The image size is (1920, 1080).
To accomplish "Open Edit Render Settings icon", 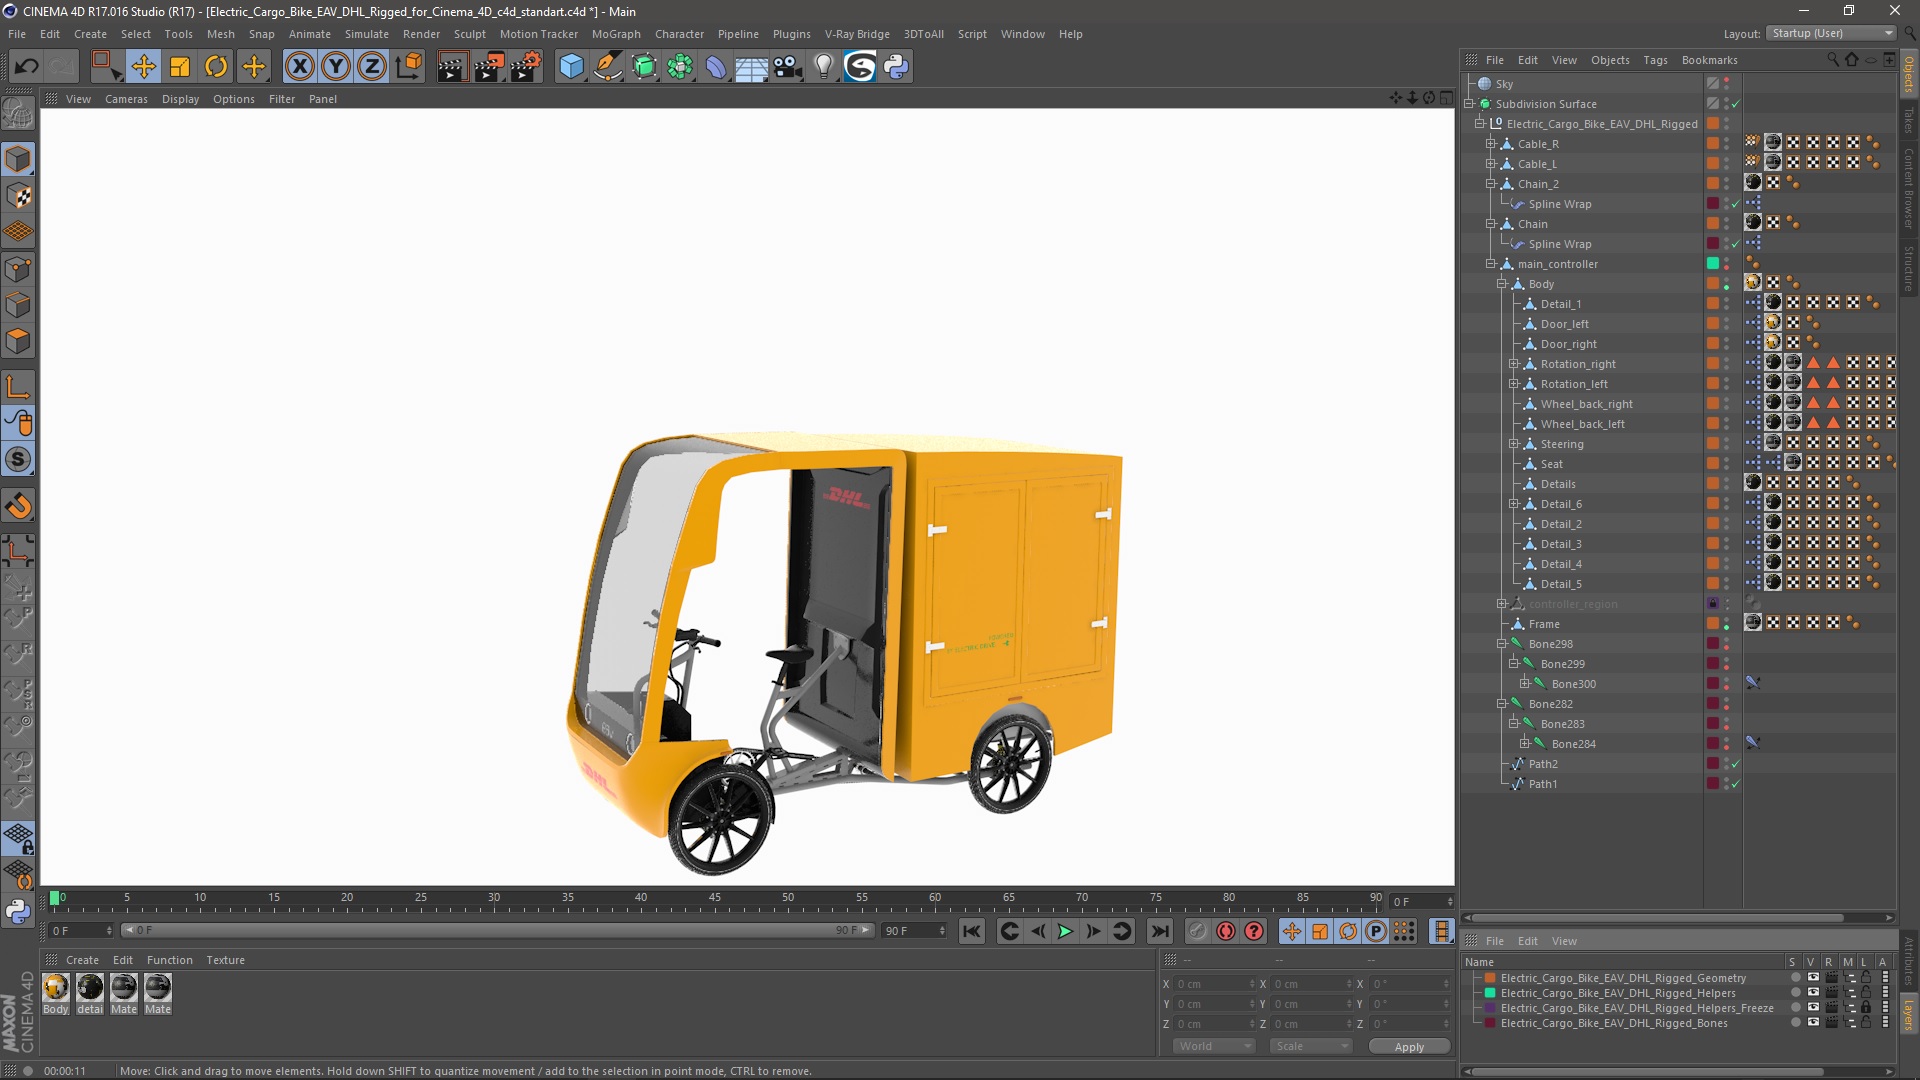I will point(526,67).
